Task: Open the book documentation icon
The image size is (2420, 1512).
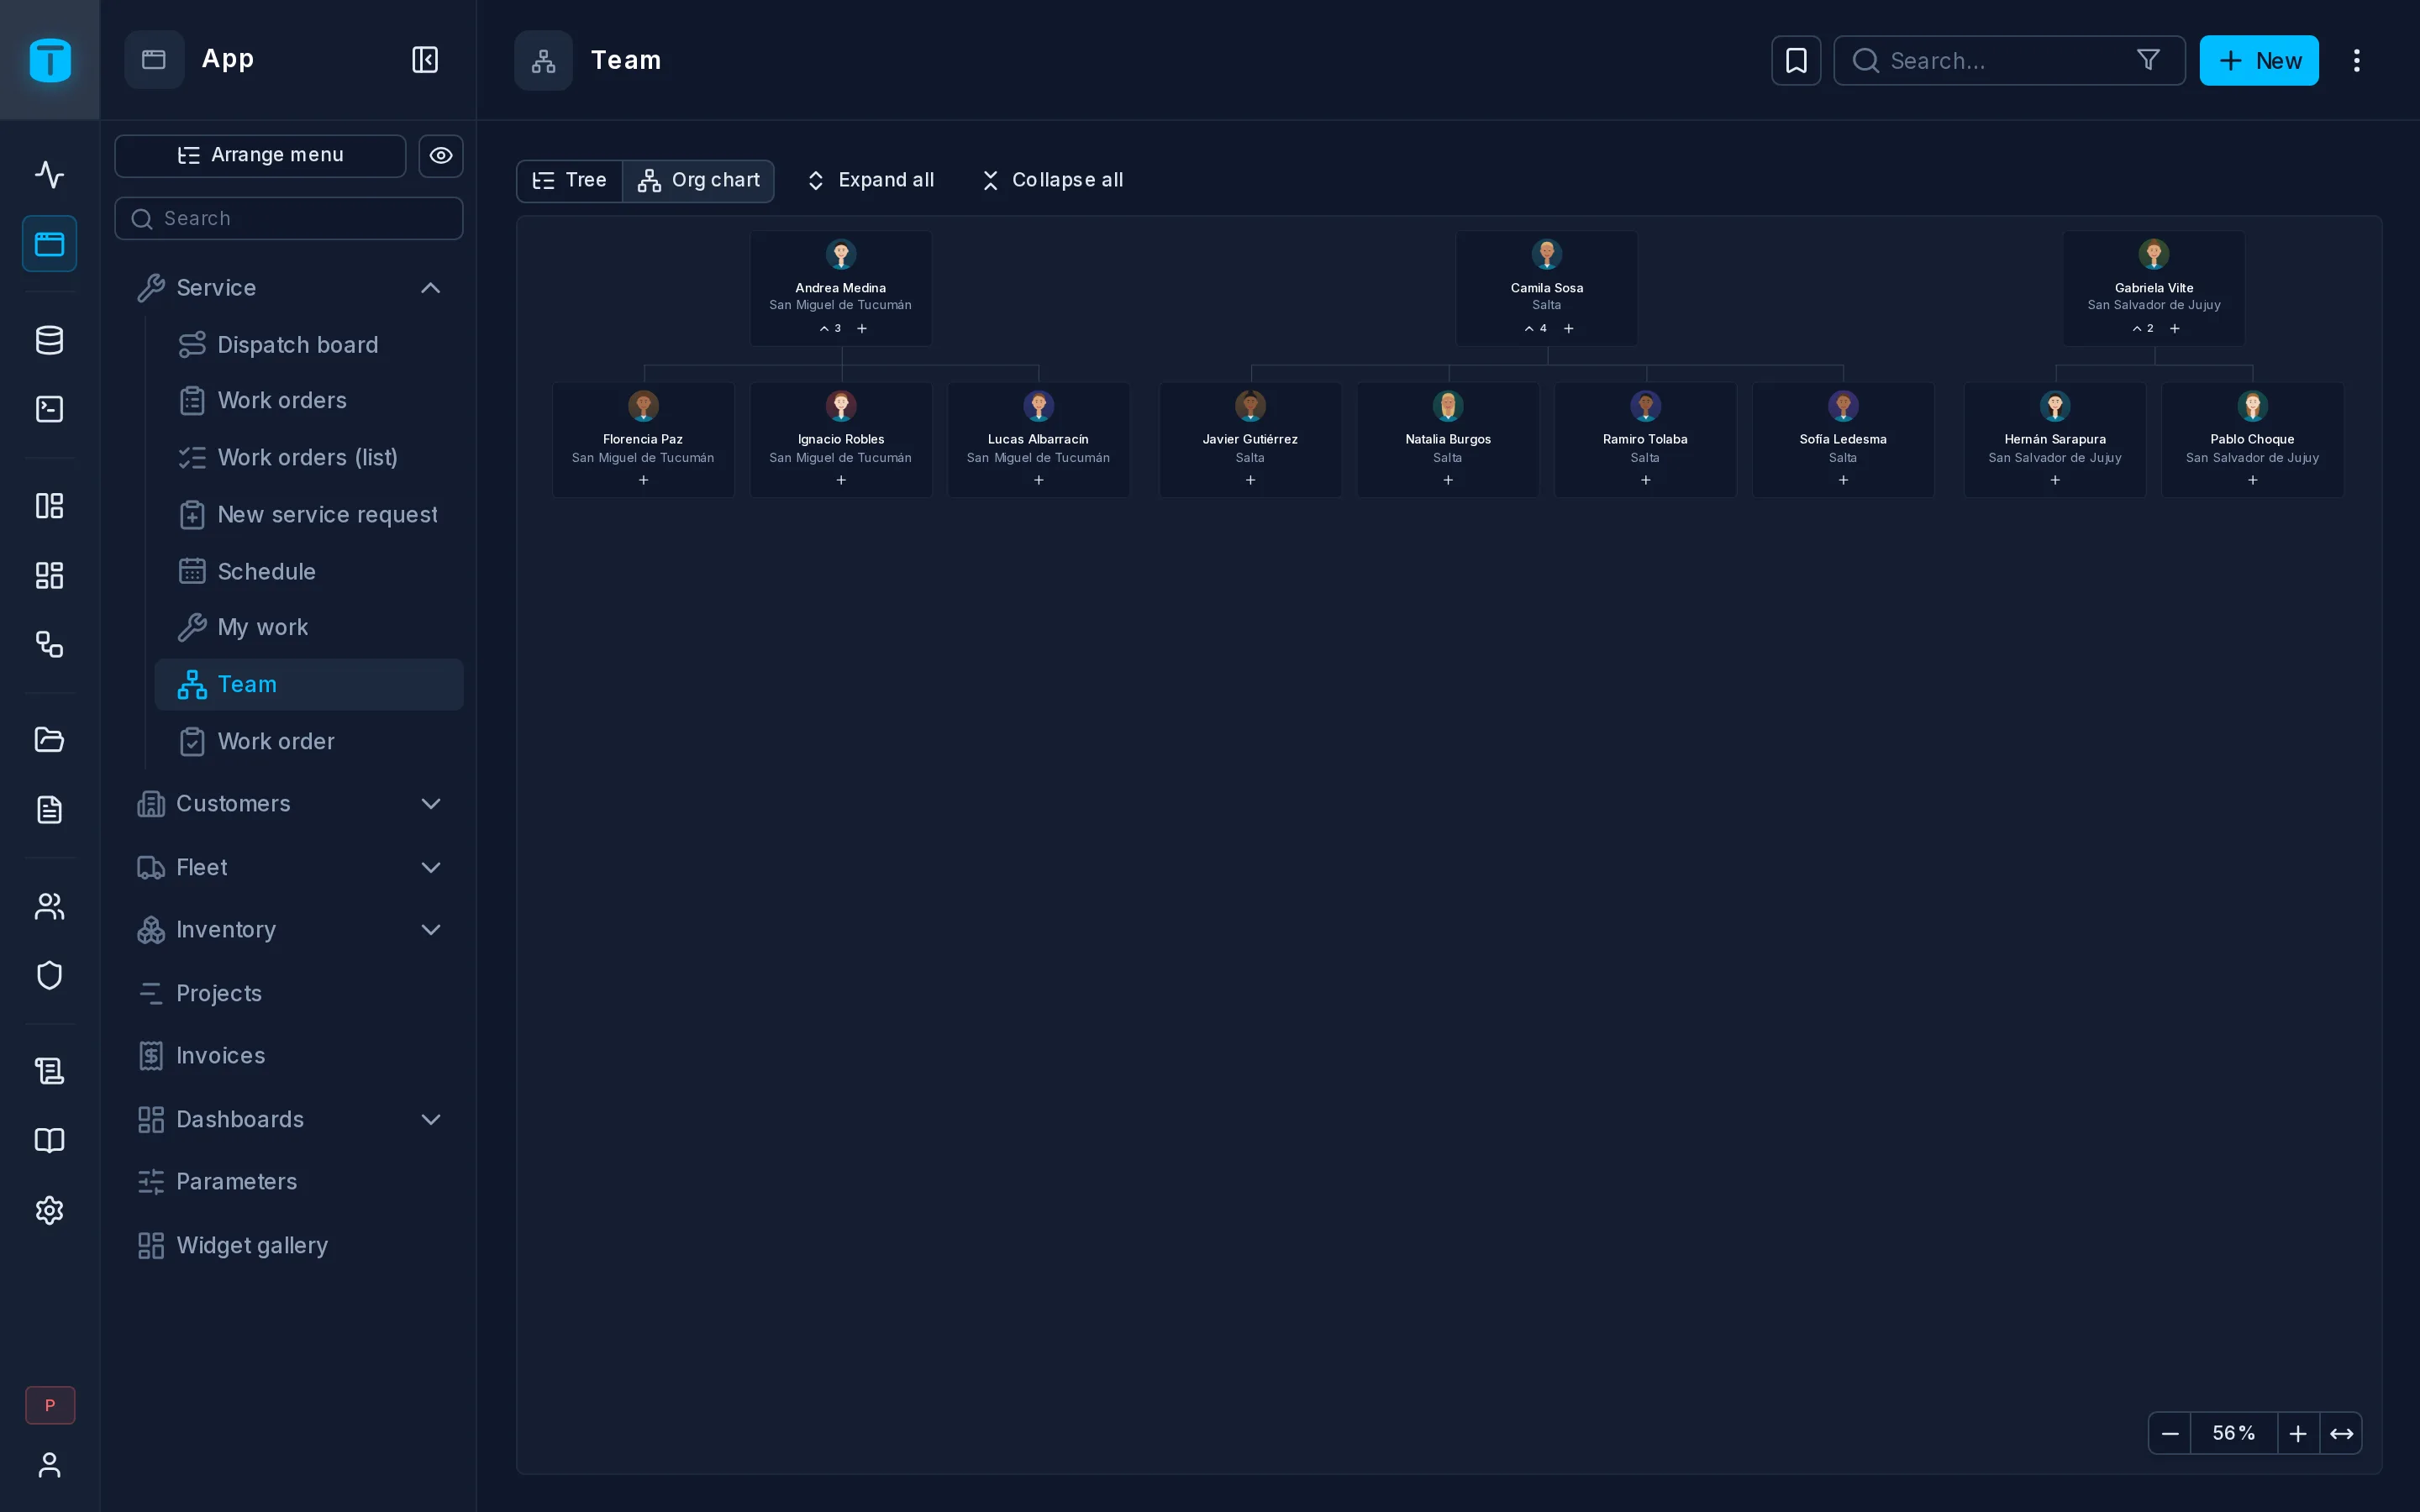Action: click(49, 1141)
